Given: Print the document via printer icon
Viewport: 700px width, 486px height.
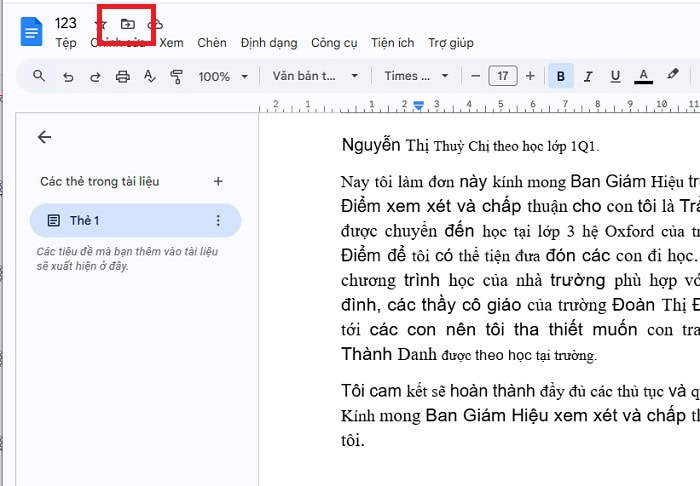Looking at the screenshot, I should click(x=122, y=76).
